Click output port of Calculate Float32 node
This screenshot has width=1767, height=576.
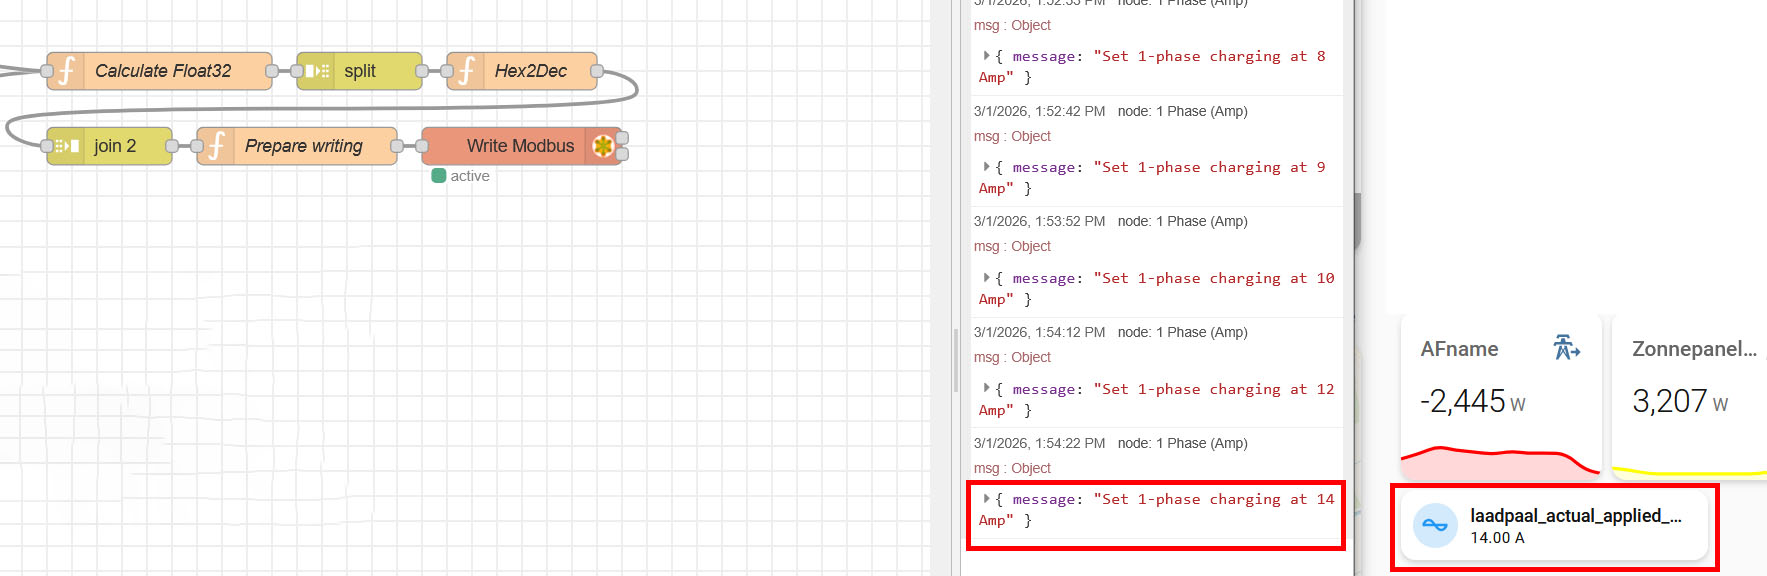click(272, 71)
